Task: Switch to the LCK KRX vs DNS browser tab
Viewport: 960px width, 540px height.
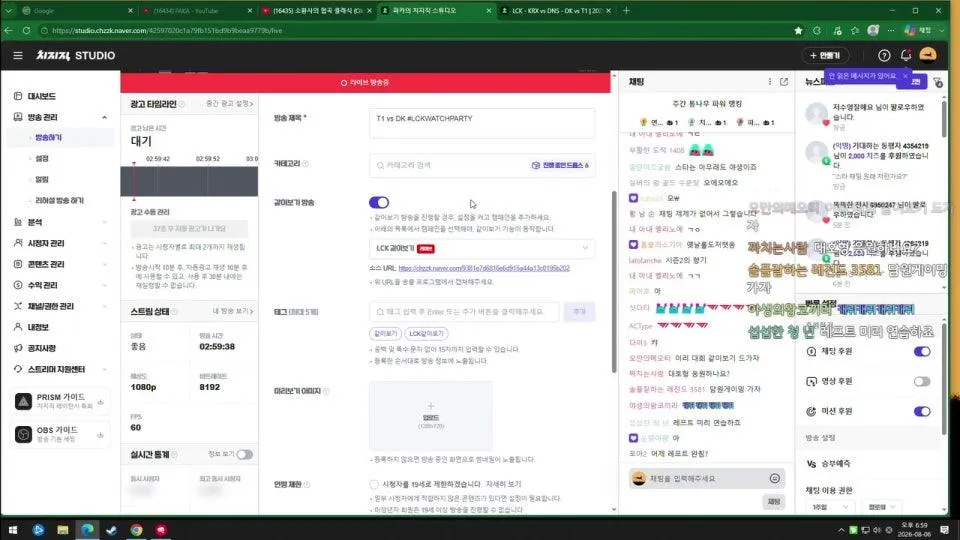Action: 555,10
